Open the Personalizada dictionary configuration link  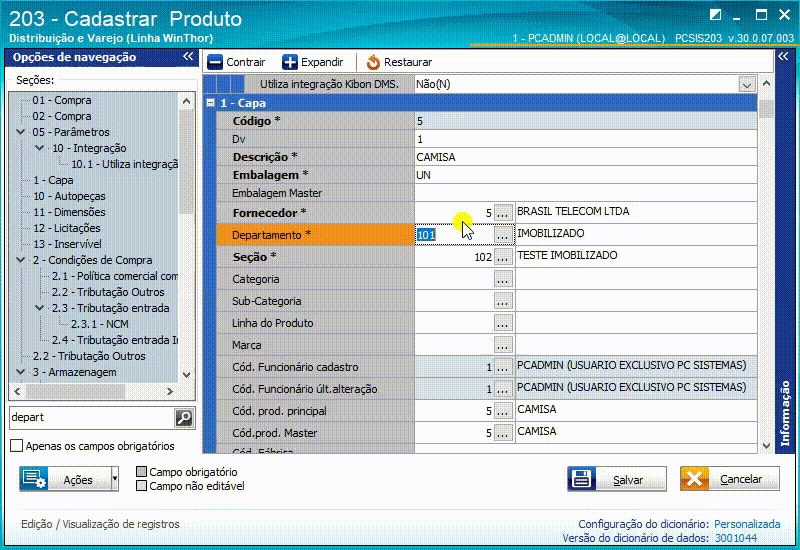[x=747, y=524]
